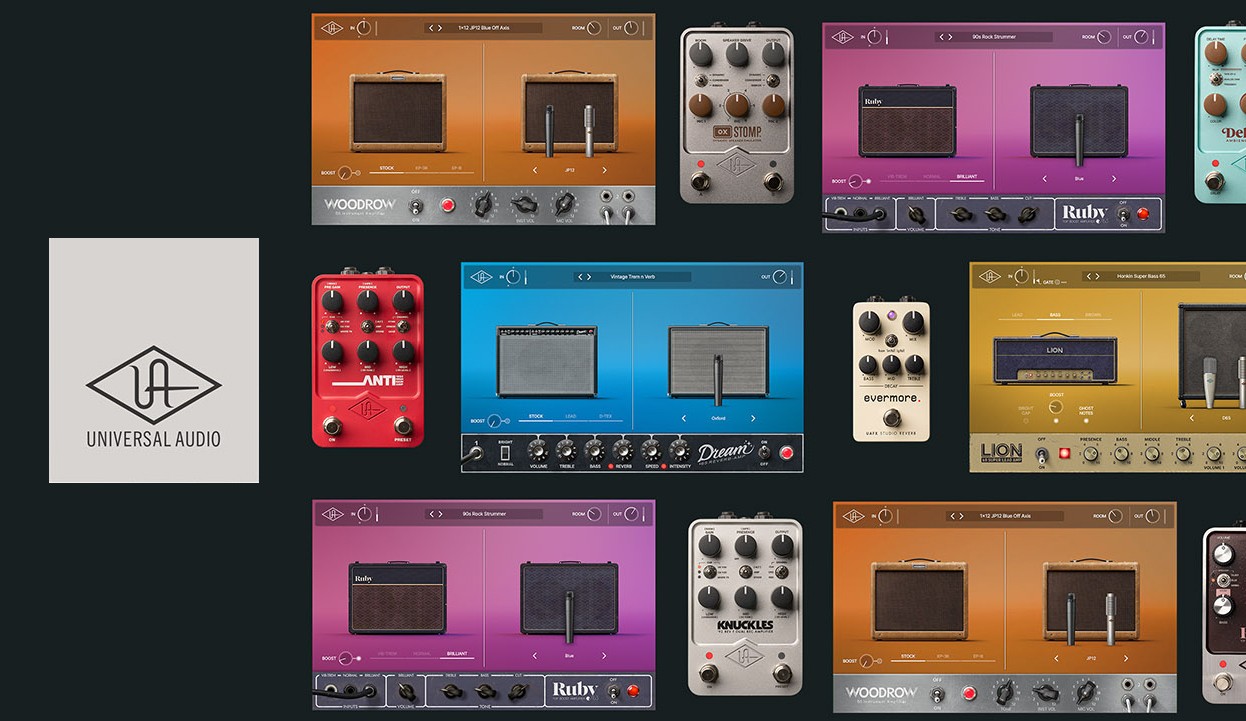Select the LEAD mod tab in Dream plugin

tap(571, 416)
